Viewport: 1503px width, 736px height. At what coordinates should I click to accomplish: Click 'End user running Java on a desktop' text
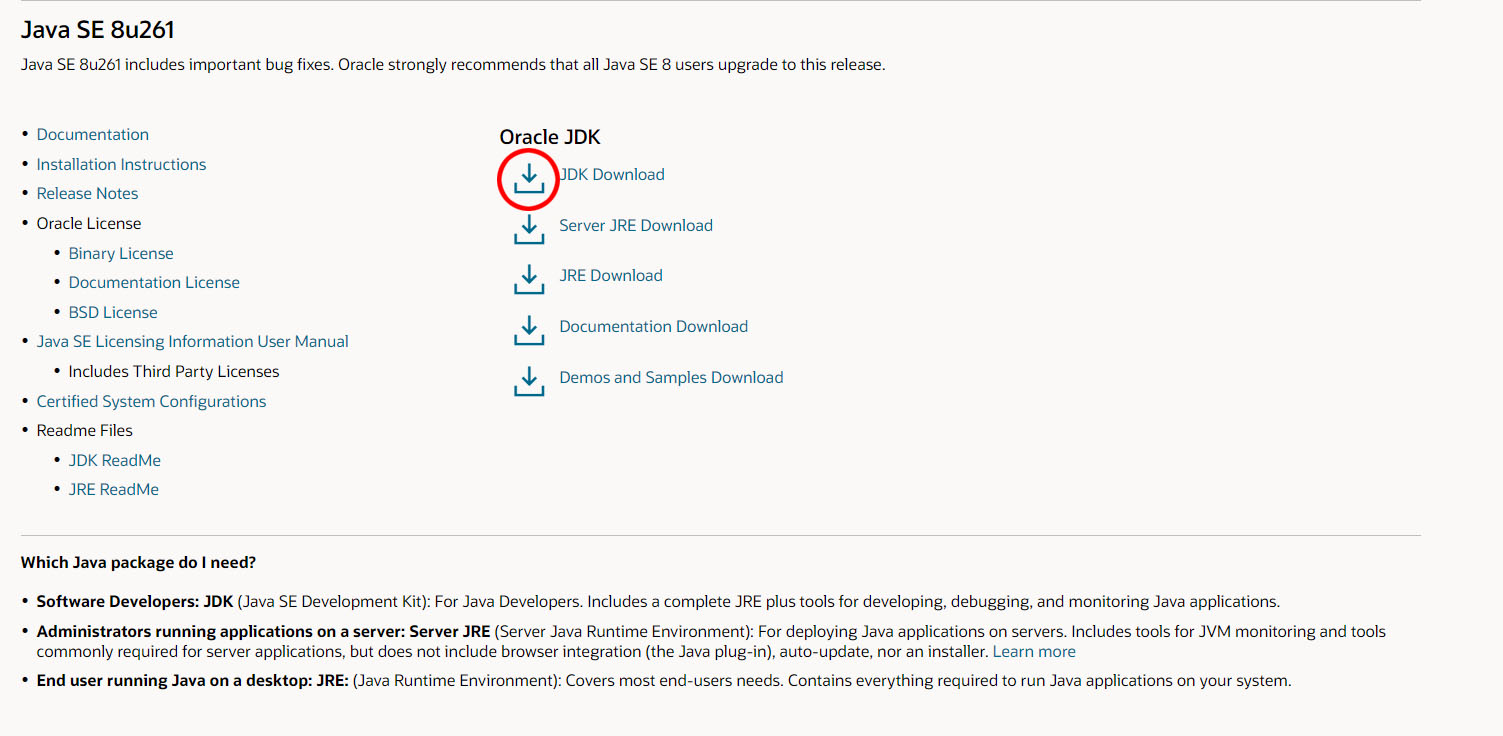(172, 681)
